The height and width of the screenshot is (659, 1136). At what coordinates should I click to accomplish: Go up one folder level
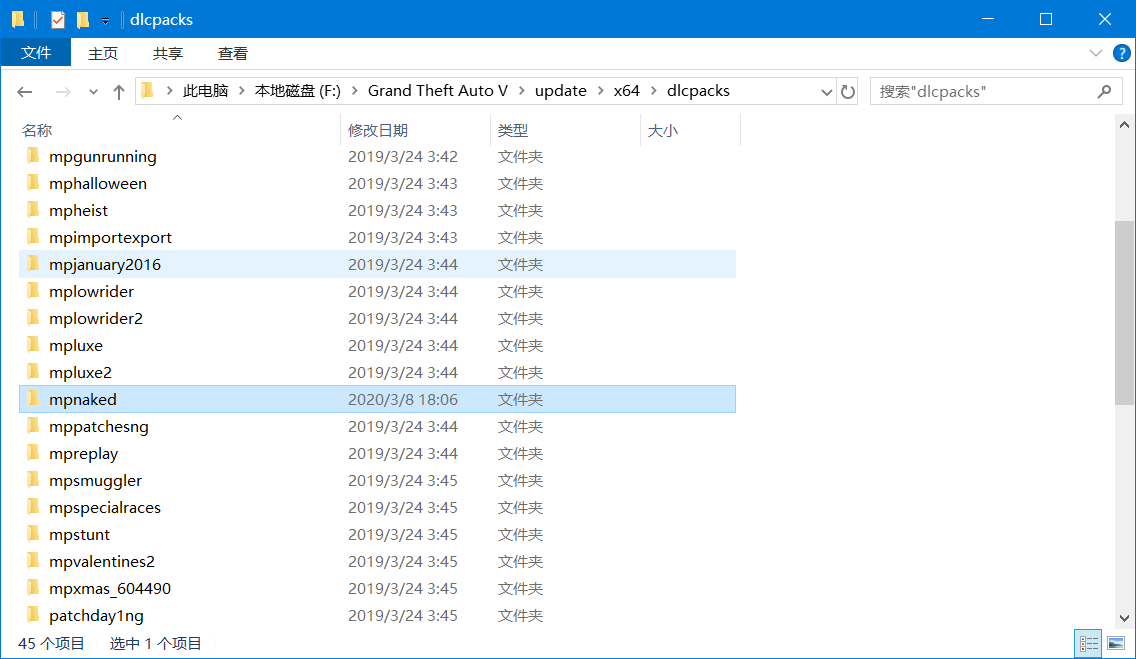point(119,91)
